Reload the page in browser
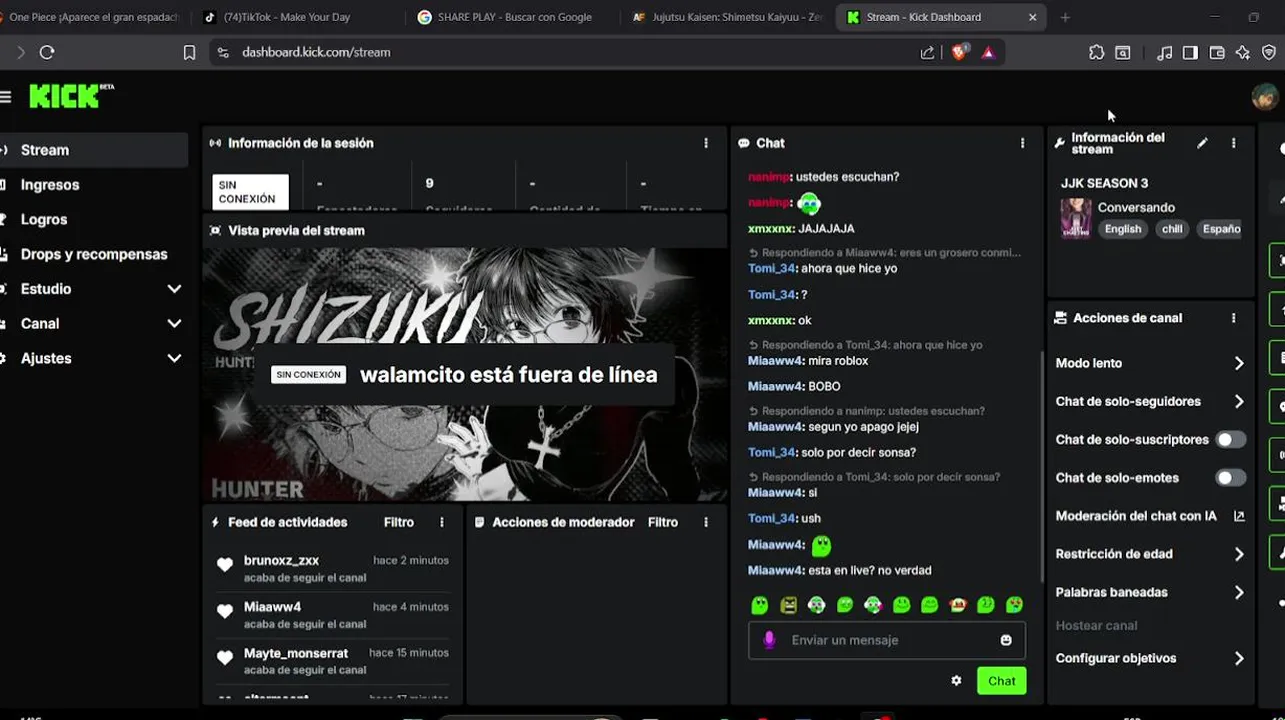The height and width of the screenshot is (720, 1285). 47,52
